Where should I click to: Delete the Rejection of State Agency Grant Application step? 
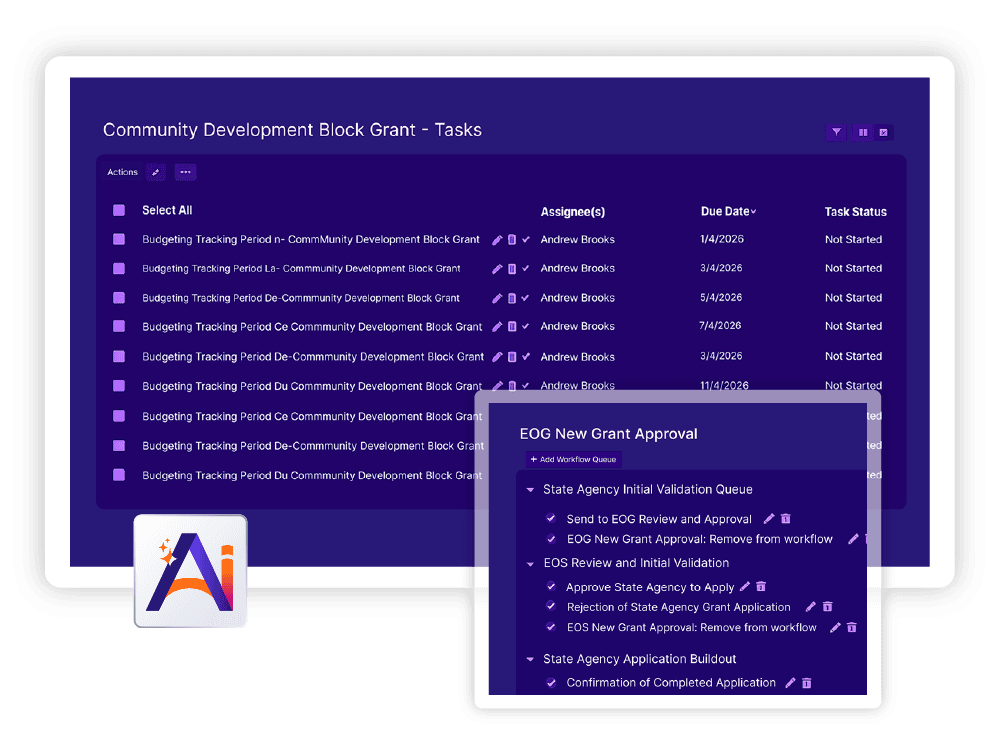(x=827, y=607)
